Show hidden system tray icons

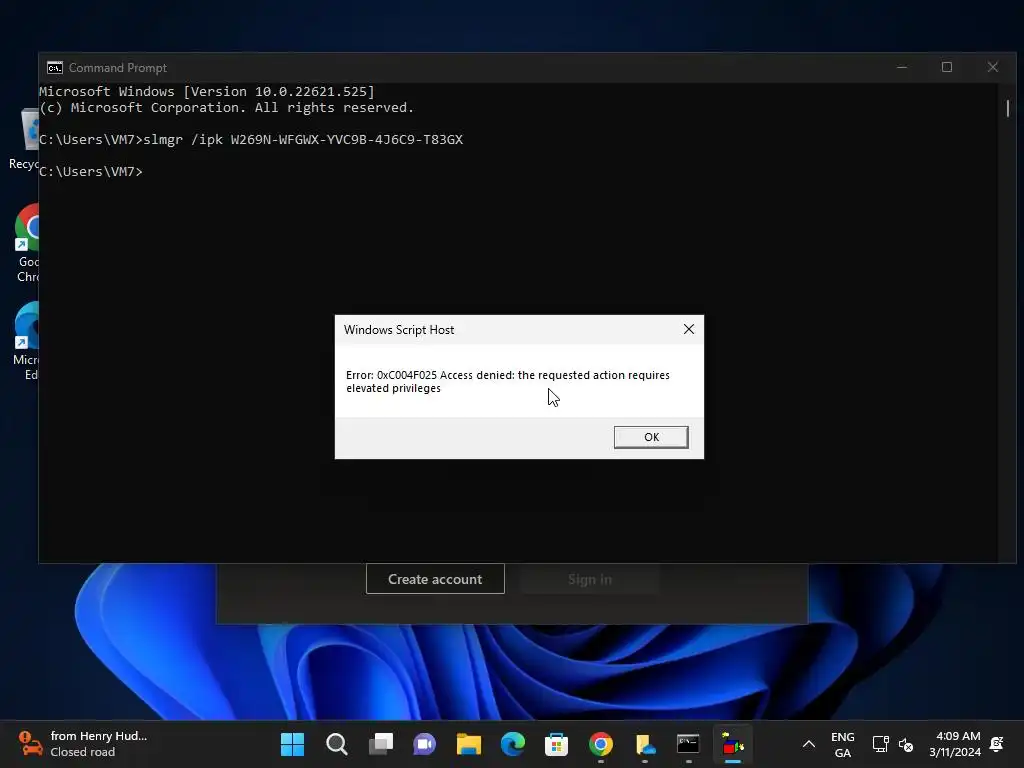(x=808, y=744)
